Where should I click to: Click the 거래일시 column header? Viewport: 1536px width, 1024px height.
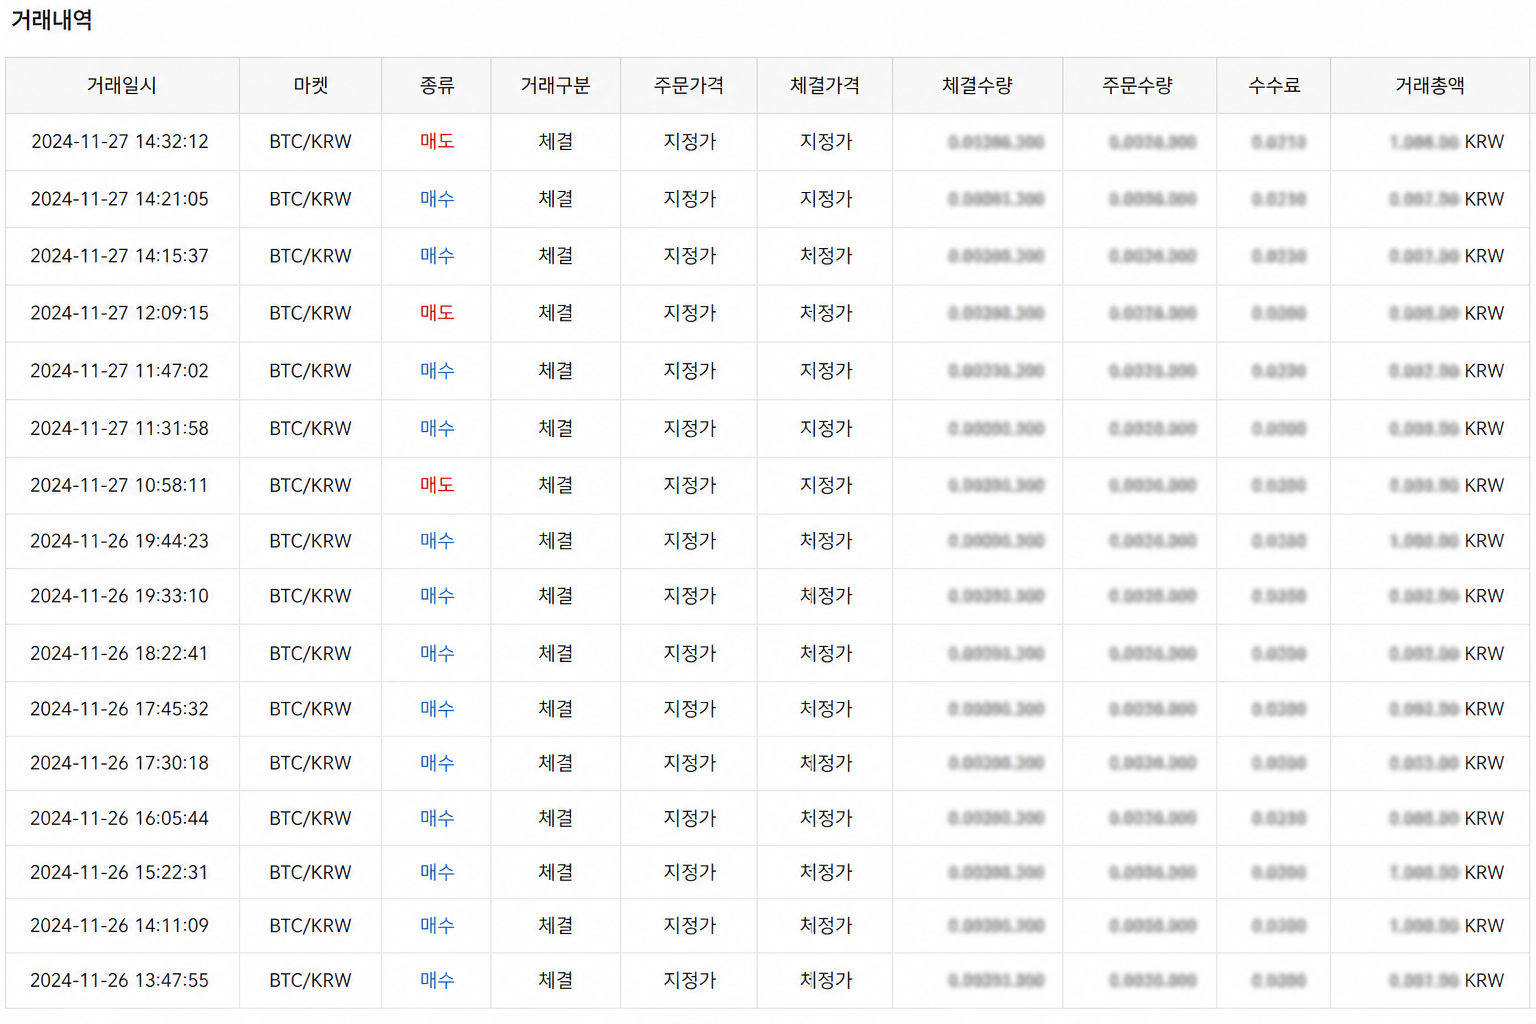(122, 86)
